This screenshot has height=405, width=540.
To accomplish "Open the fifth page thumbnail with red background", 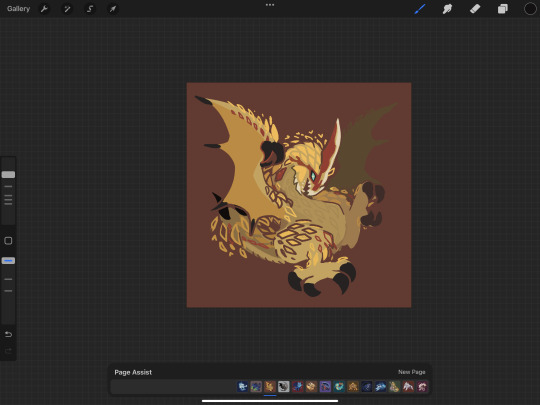I will tap(298, 386).
